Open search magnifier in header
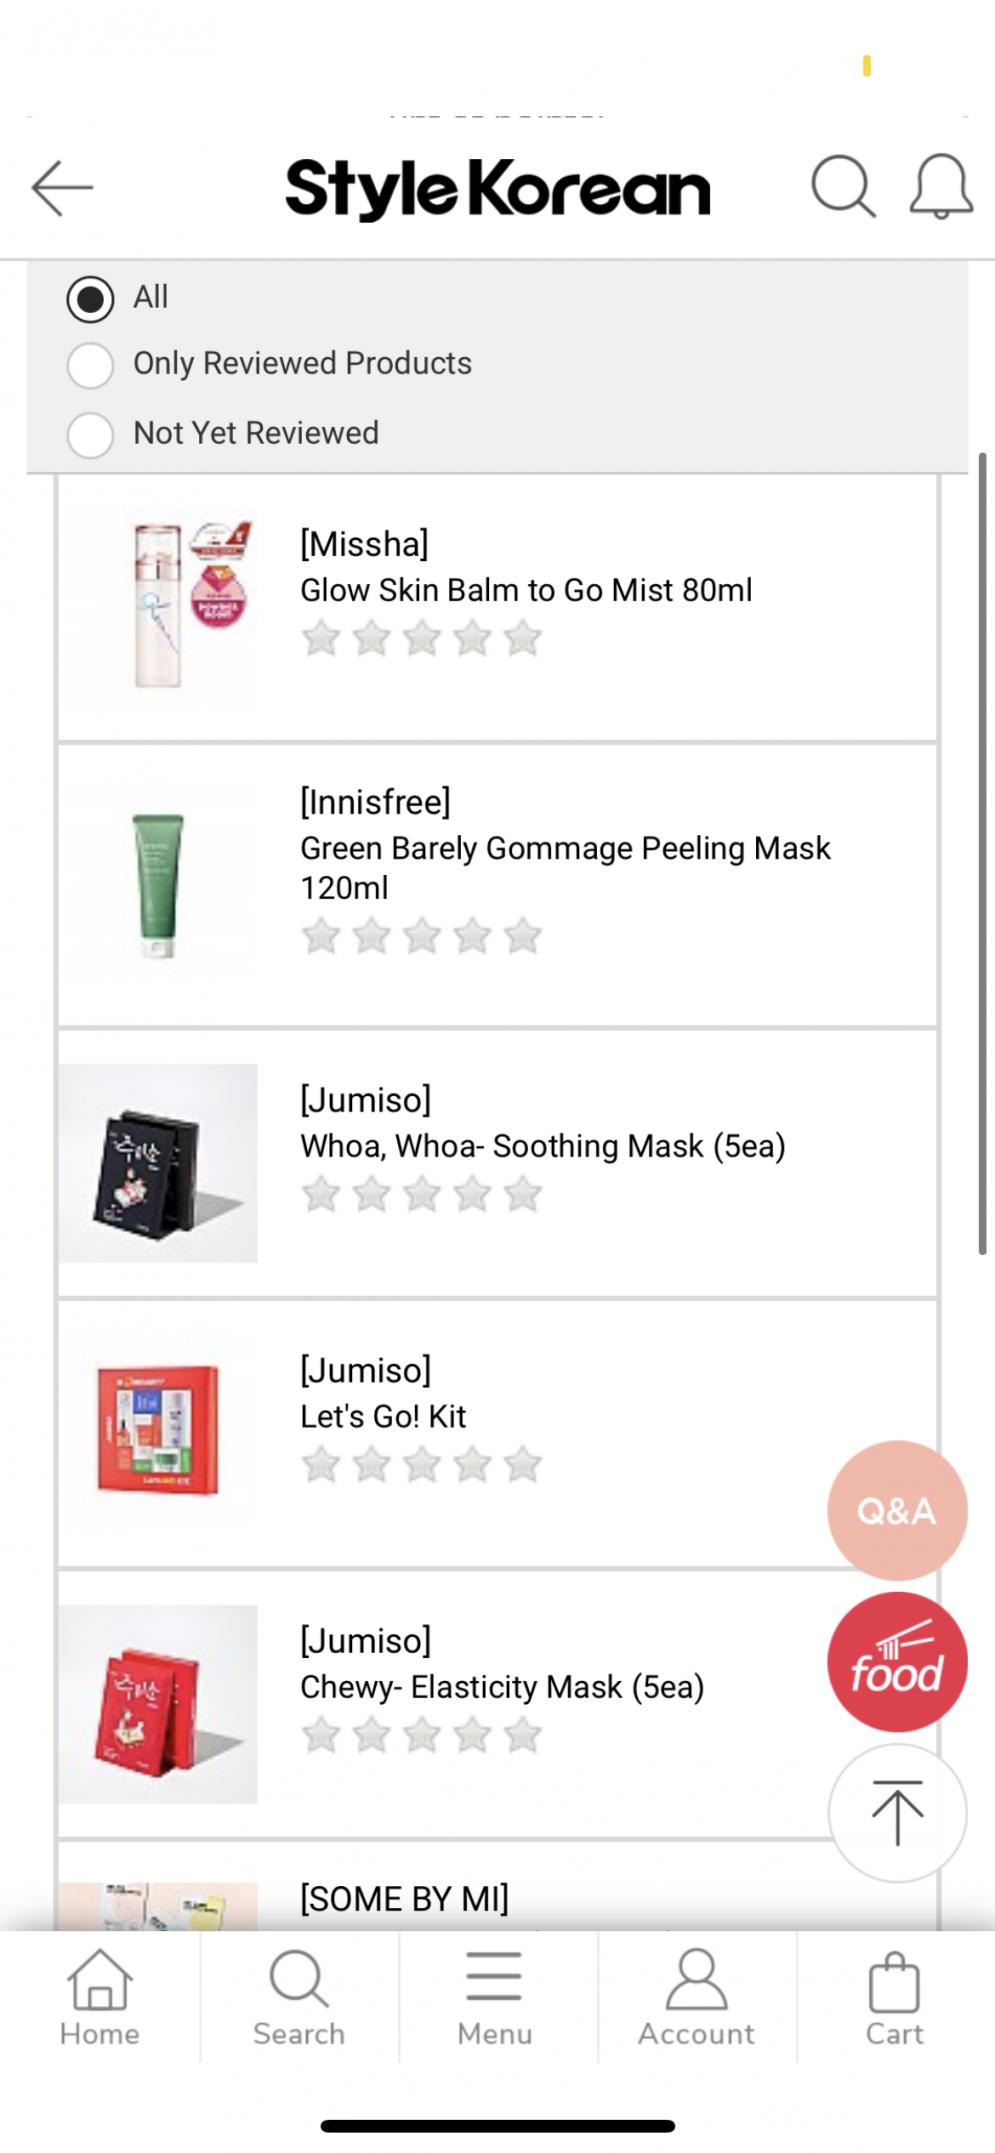Image resolution: width=995 pixels, height=2153 pixels. (x=843, y=186)
